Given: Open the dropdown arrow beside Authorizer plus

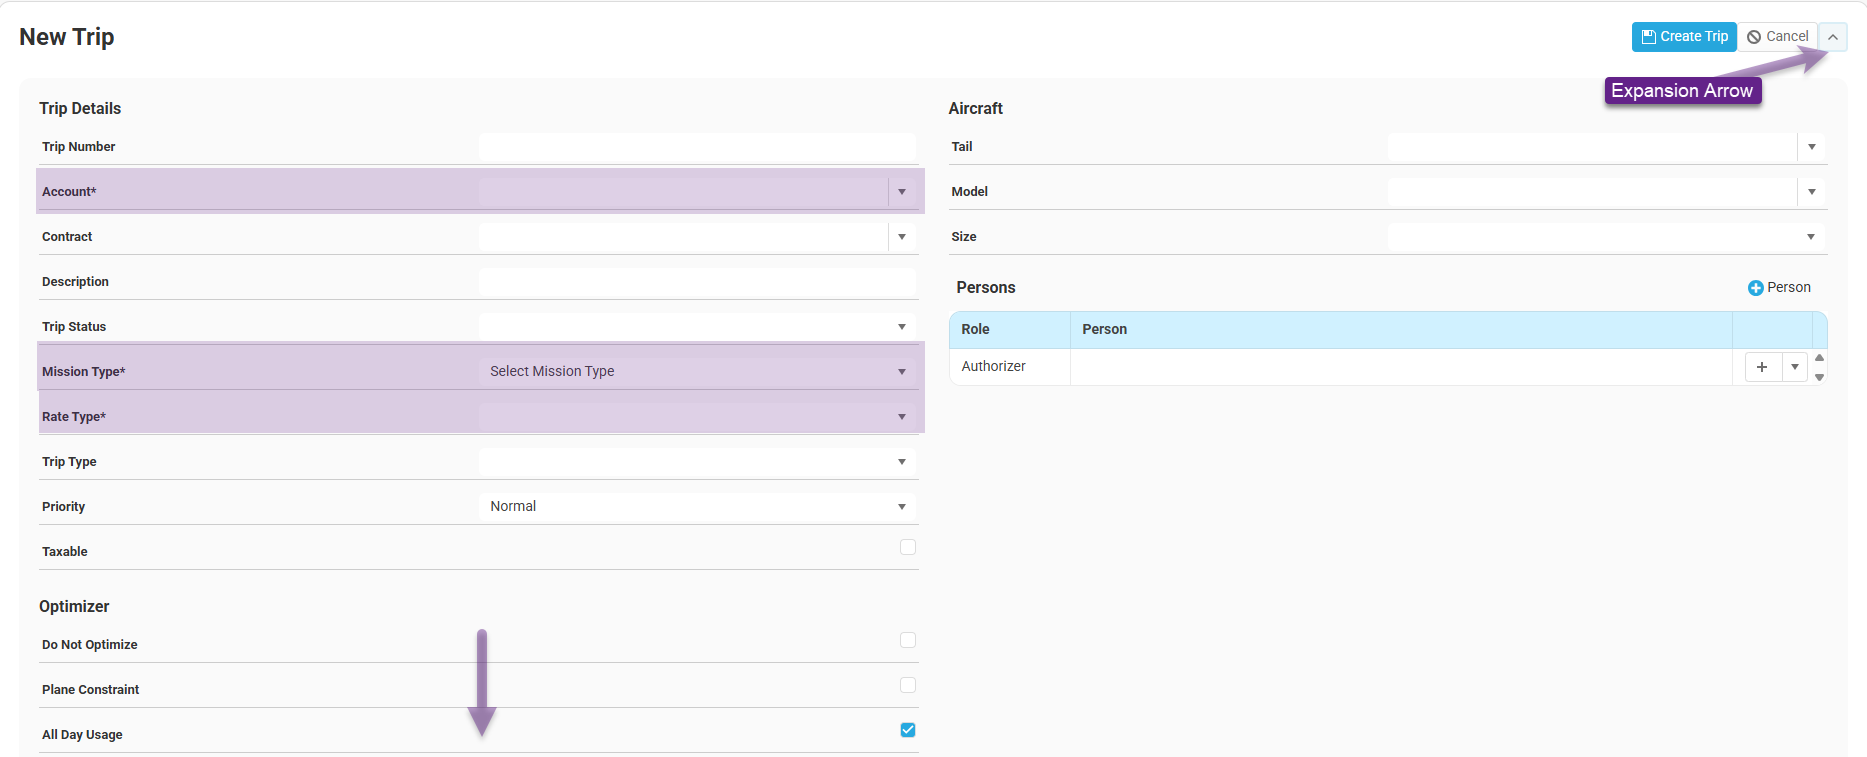Looking at the screenshot, I should tap(1795, 367).
